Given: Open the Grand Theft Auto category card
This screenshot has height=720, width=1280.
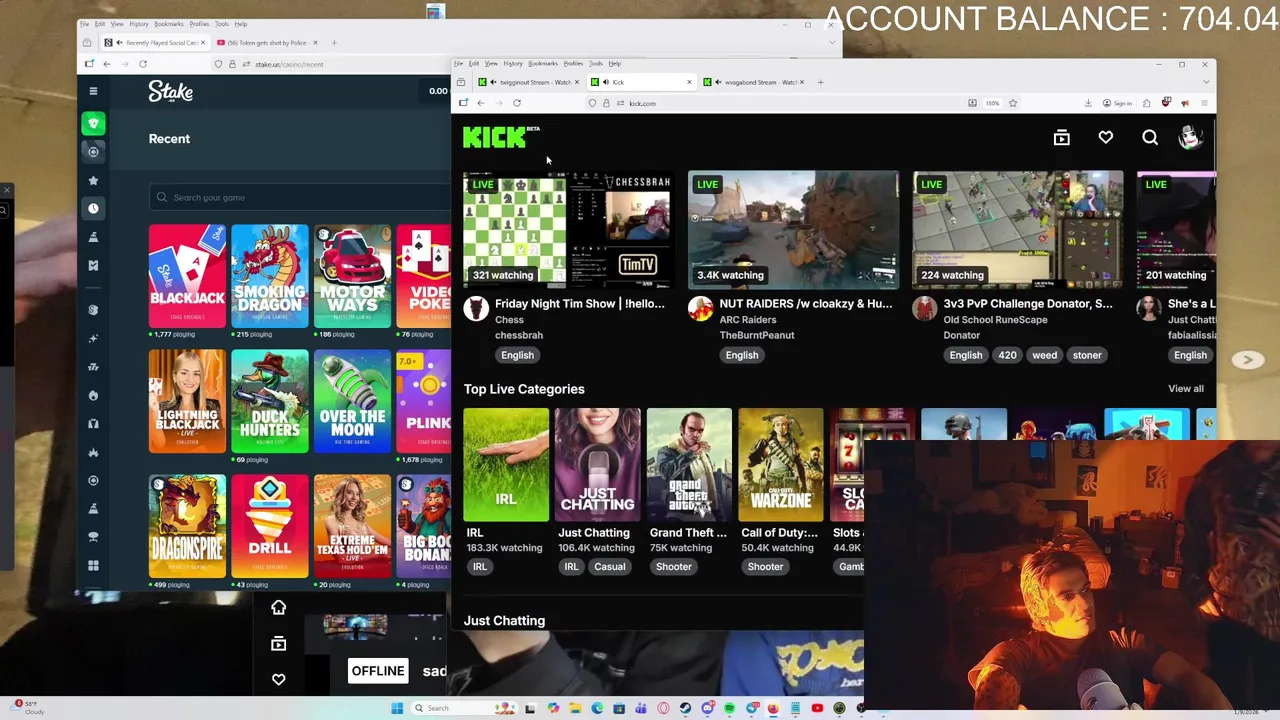Looking at the screenshot, I should 689,465.
